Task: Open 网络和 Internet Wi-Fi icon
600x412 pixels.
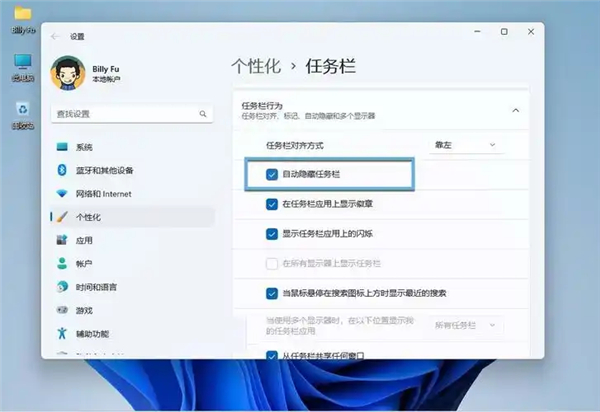Action: pyautogui.click(x=62, y=193)
